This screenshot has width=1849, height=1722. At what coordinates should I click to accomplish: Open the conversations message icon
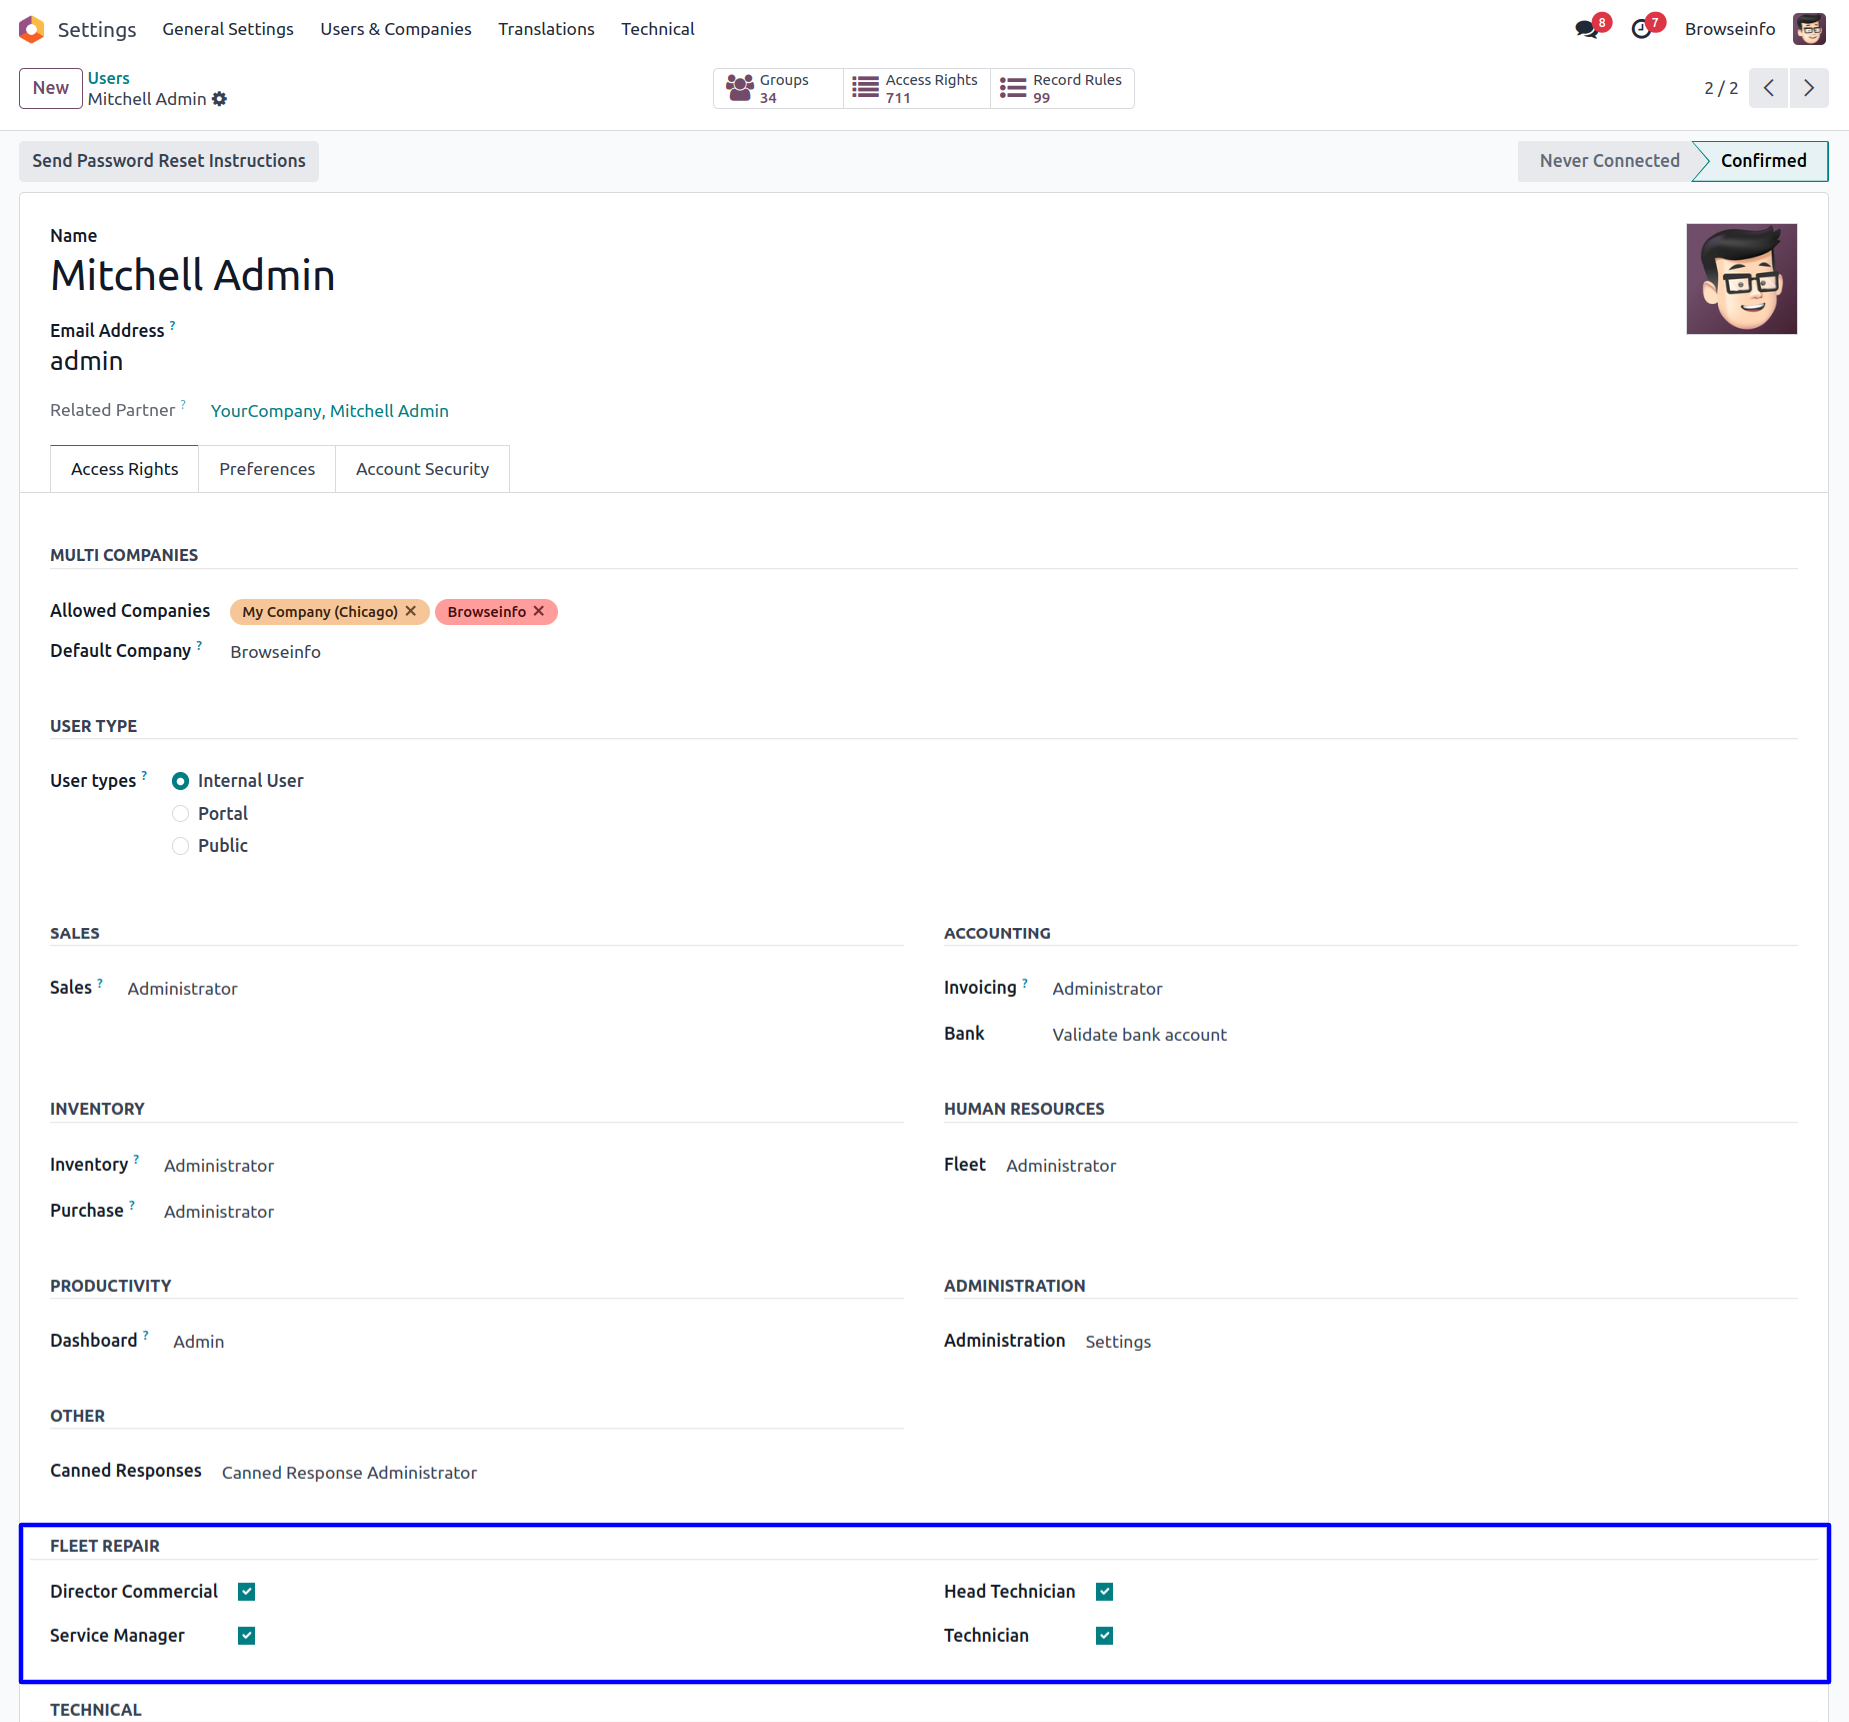1586,29
